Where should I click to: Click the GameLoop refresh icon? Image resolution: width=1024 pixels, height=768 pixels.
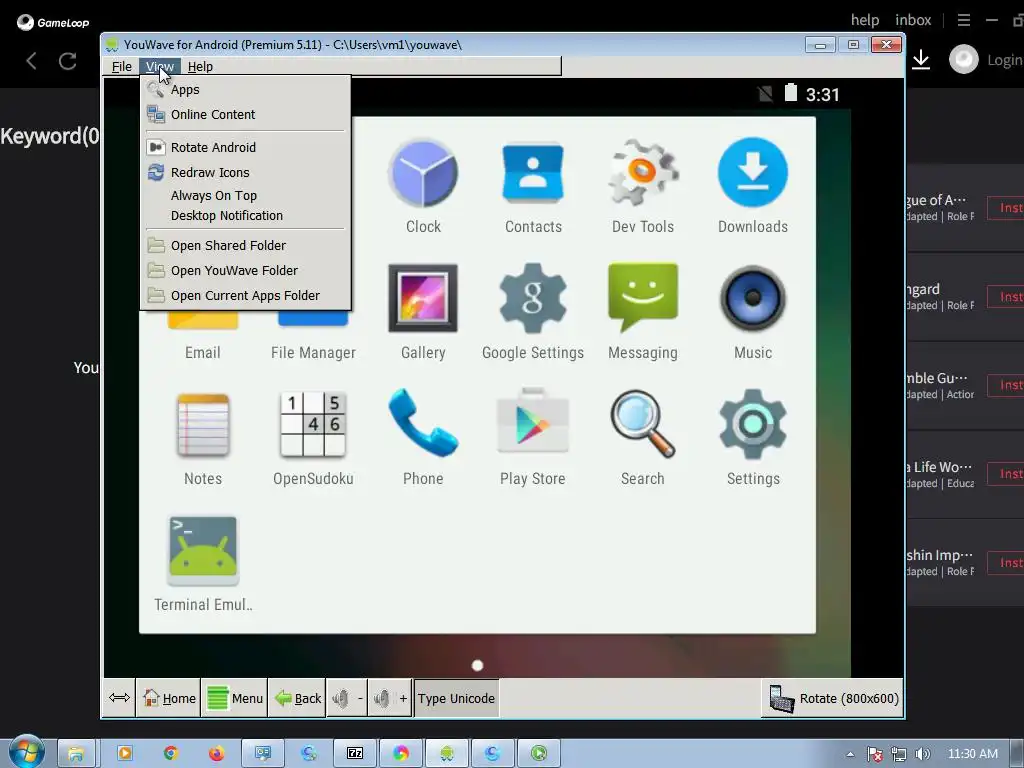pos(67,61)
